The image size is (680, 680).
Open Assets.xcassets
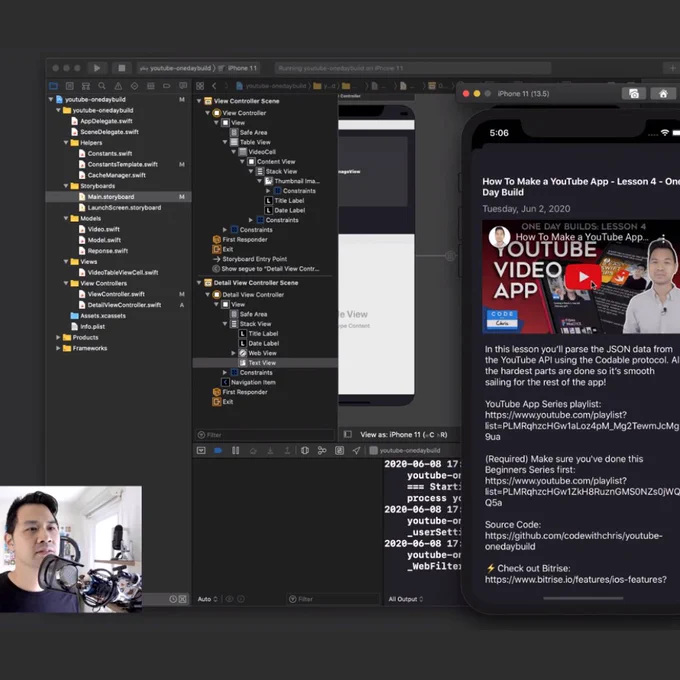pos(103,316)
